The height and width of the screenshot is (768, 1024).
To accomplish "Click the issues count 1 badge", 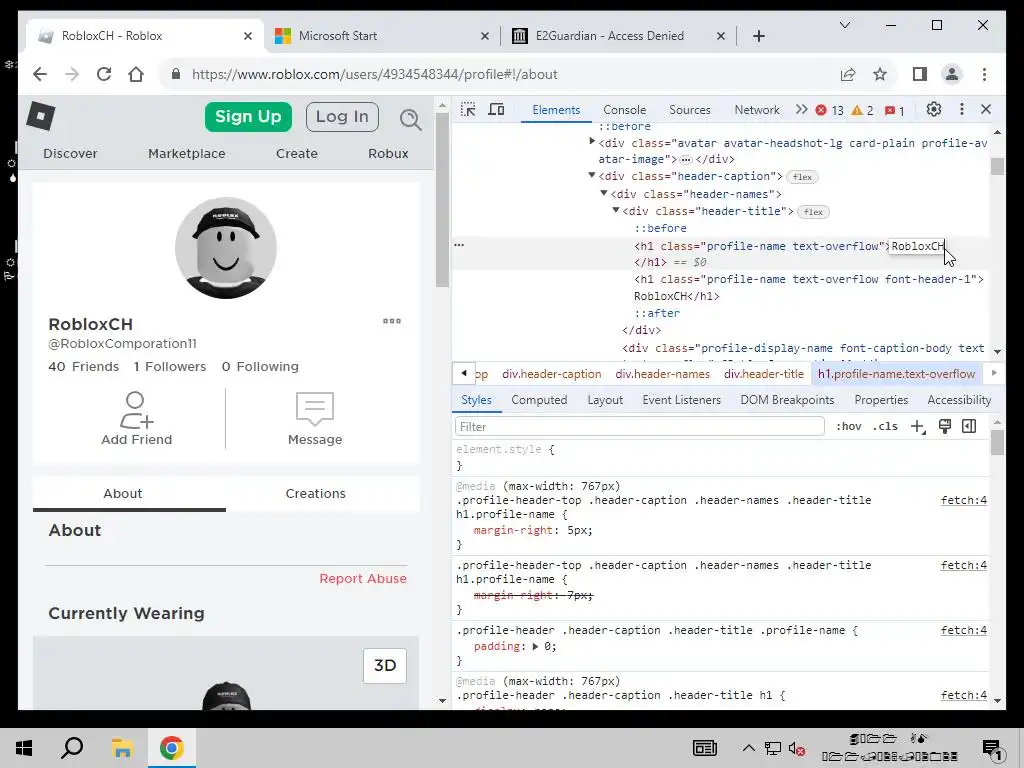I will coord(894,110).
